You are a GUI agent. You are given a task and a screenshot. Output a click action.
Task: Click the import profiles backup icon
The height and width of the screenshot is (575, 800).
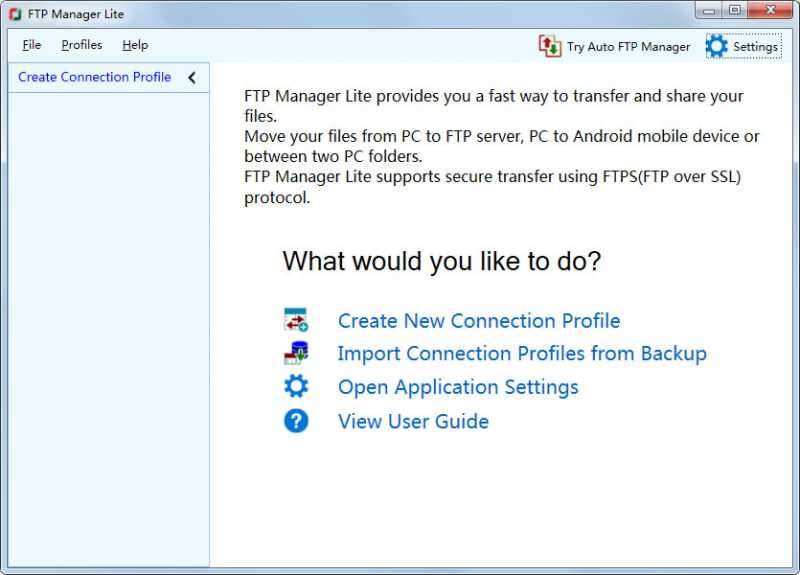[x=296, y=353]
